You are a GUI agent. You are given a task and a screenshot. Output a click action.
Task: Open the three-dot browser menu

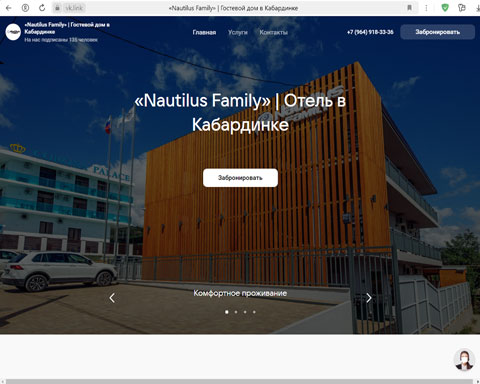426,8
